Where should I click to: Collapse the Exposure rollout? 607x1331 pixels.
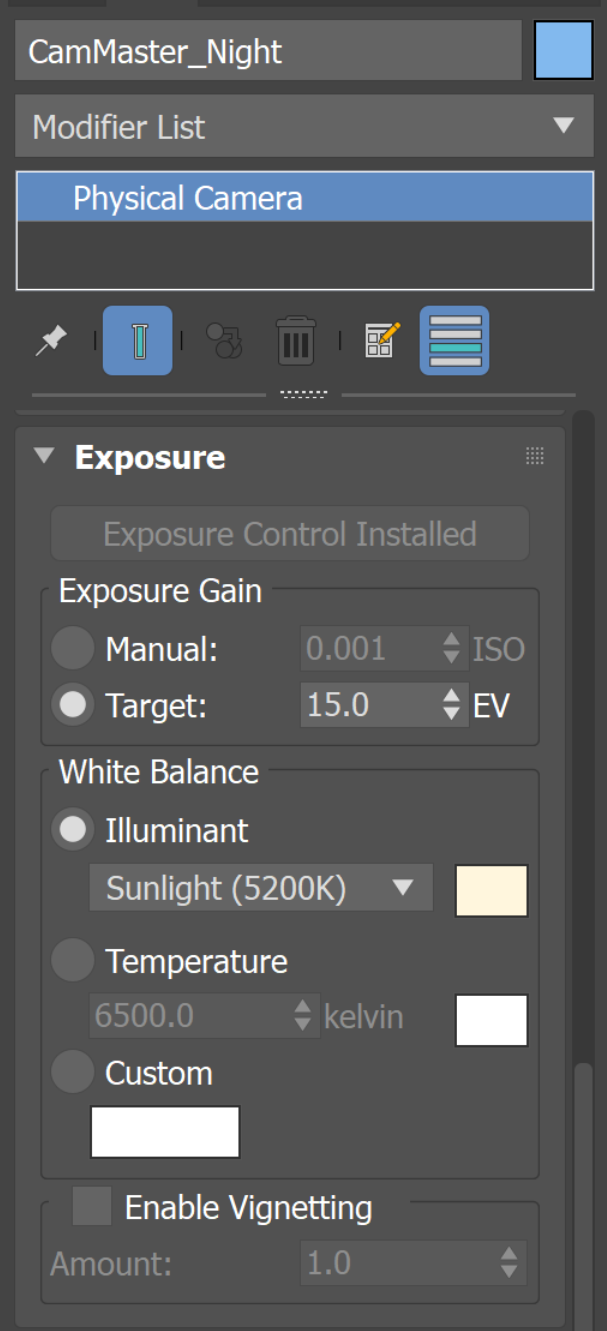tap(44, 457)
